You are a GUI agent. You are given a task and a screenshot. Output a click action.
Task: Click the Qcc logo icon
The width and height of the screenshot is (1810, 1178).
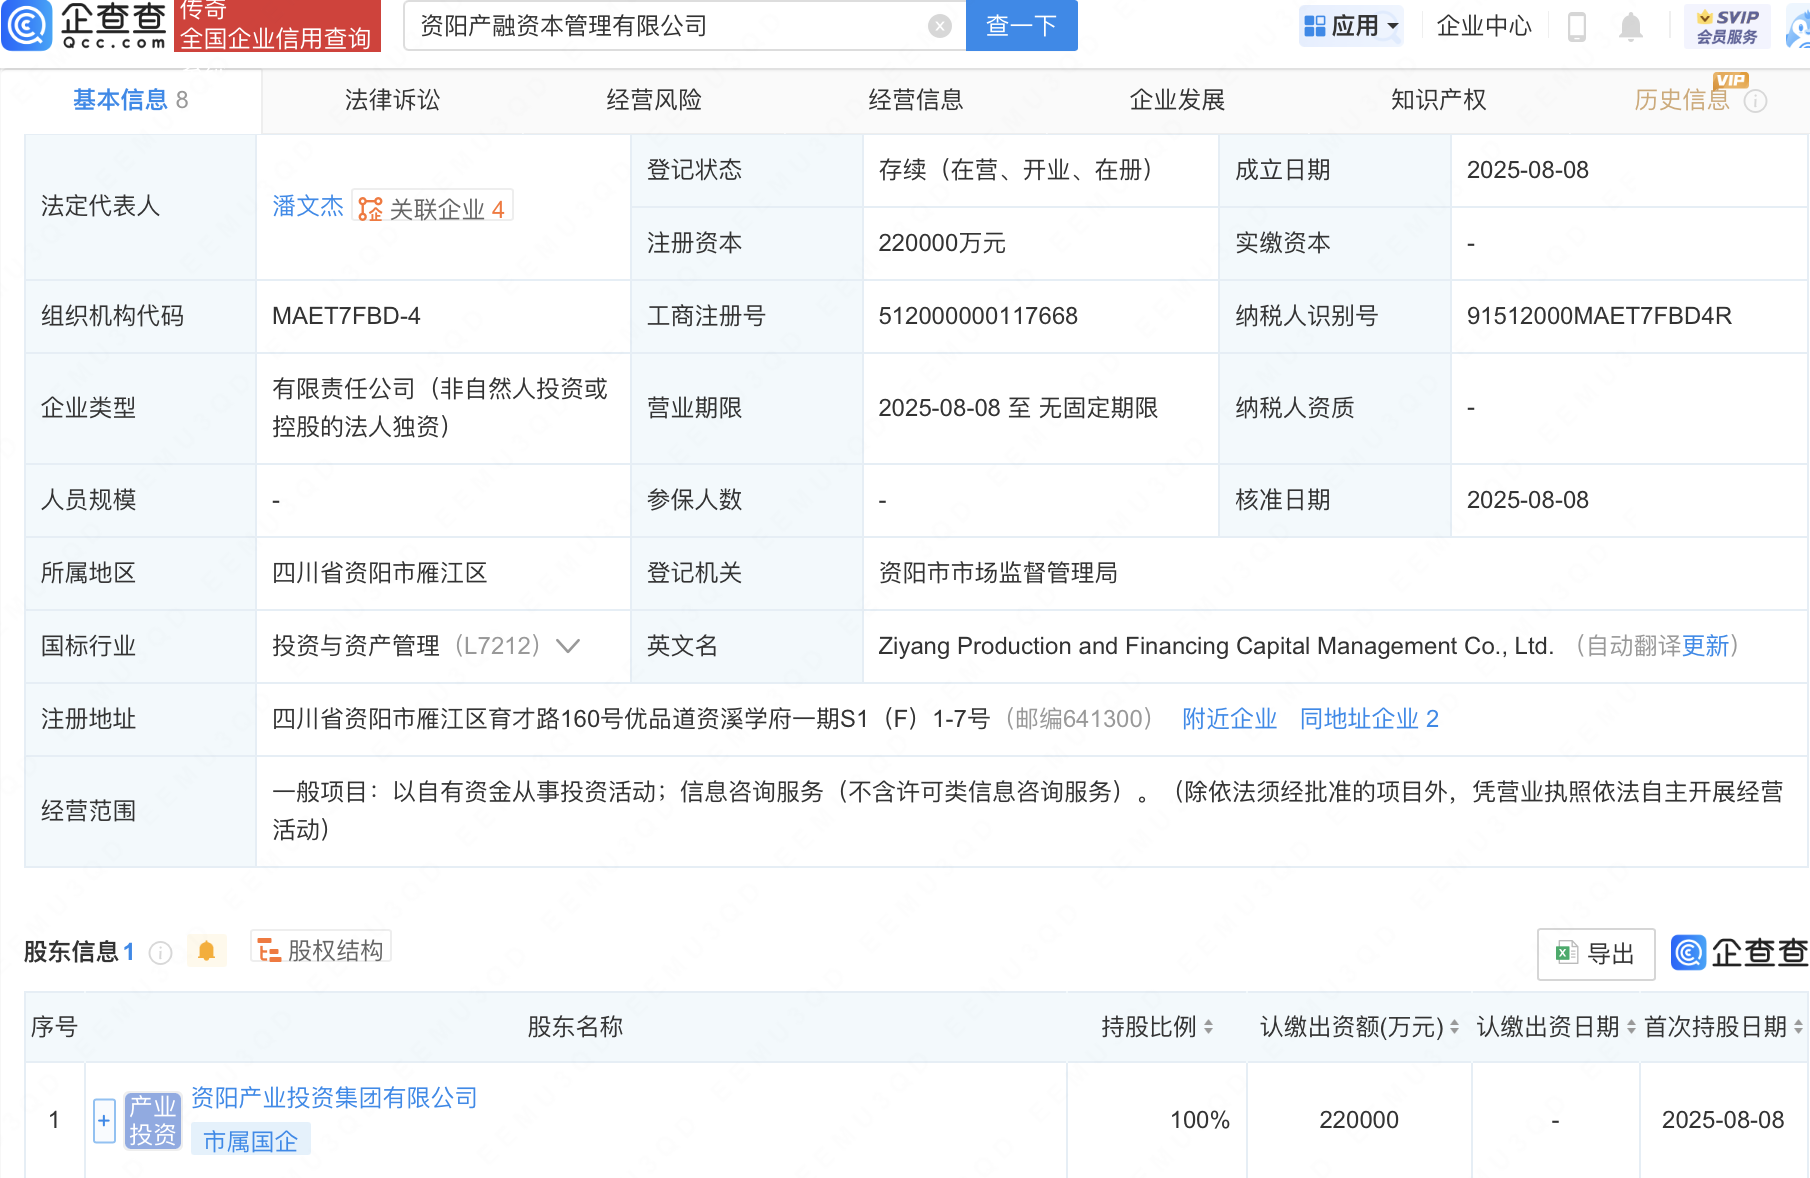click(27, 25)
